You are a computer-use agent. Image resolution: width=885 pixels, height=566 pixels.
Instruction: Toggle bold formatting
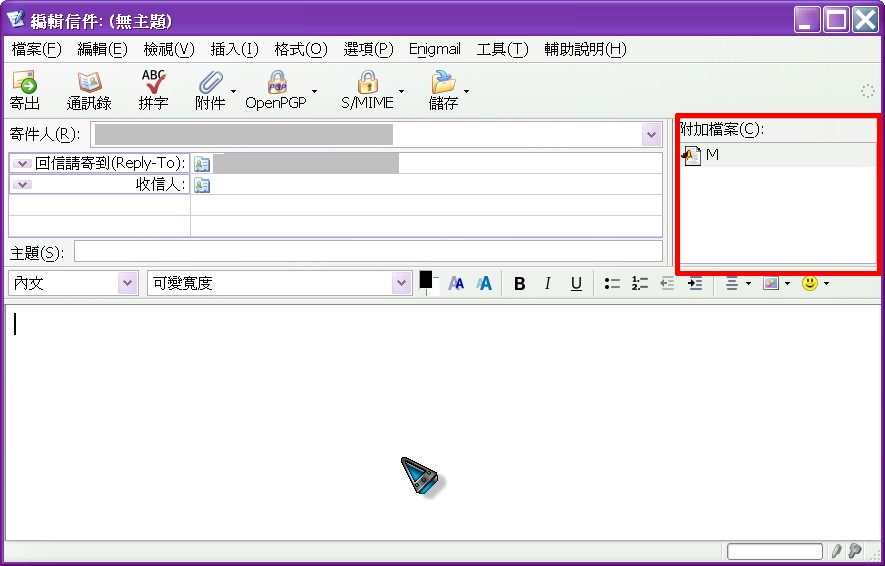pos(520,284)
